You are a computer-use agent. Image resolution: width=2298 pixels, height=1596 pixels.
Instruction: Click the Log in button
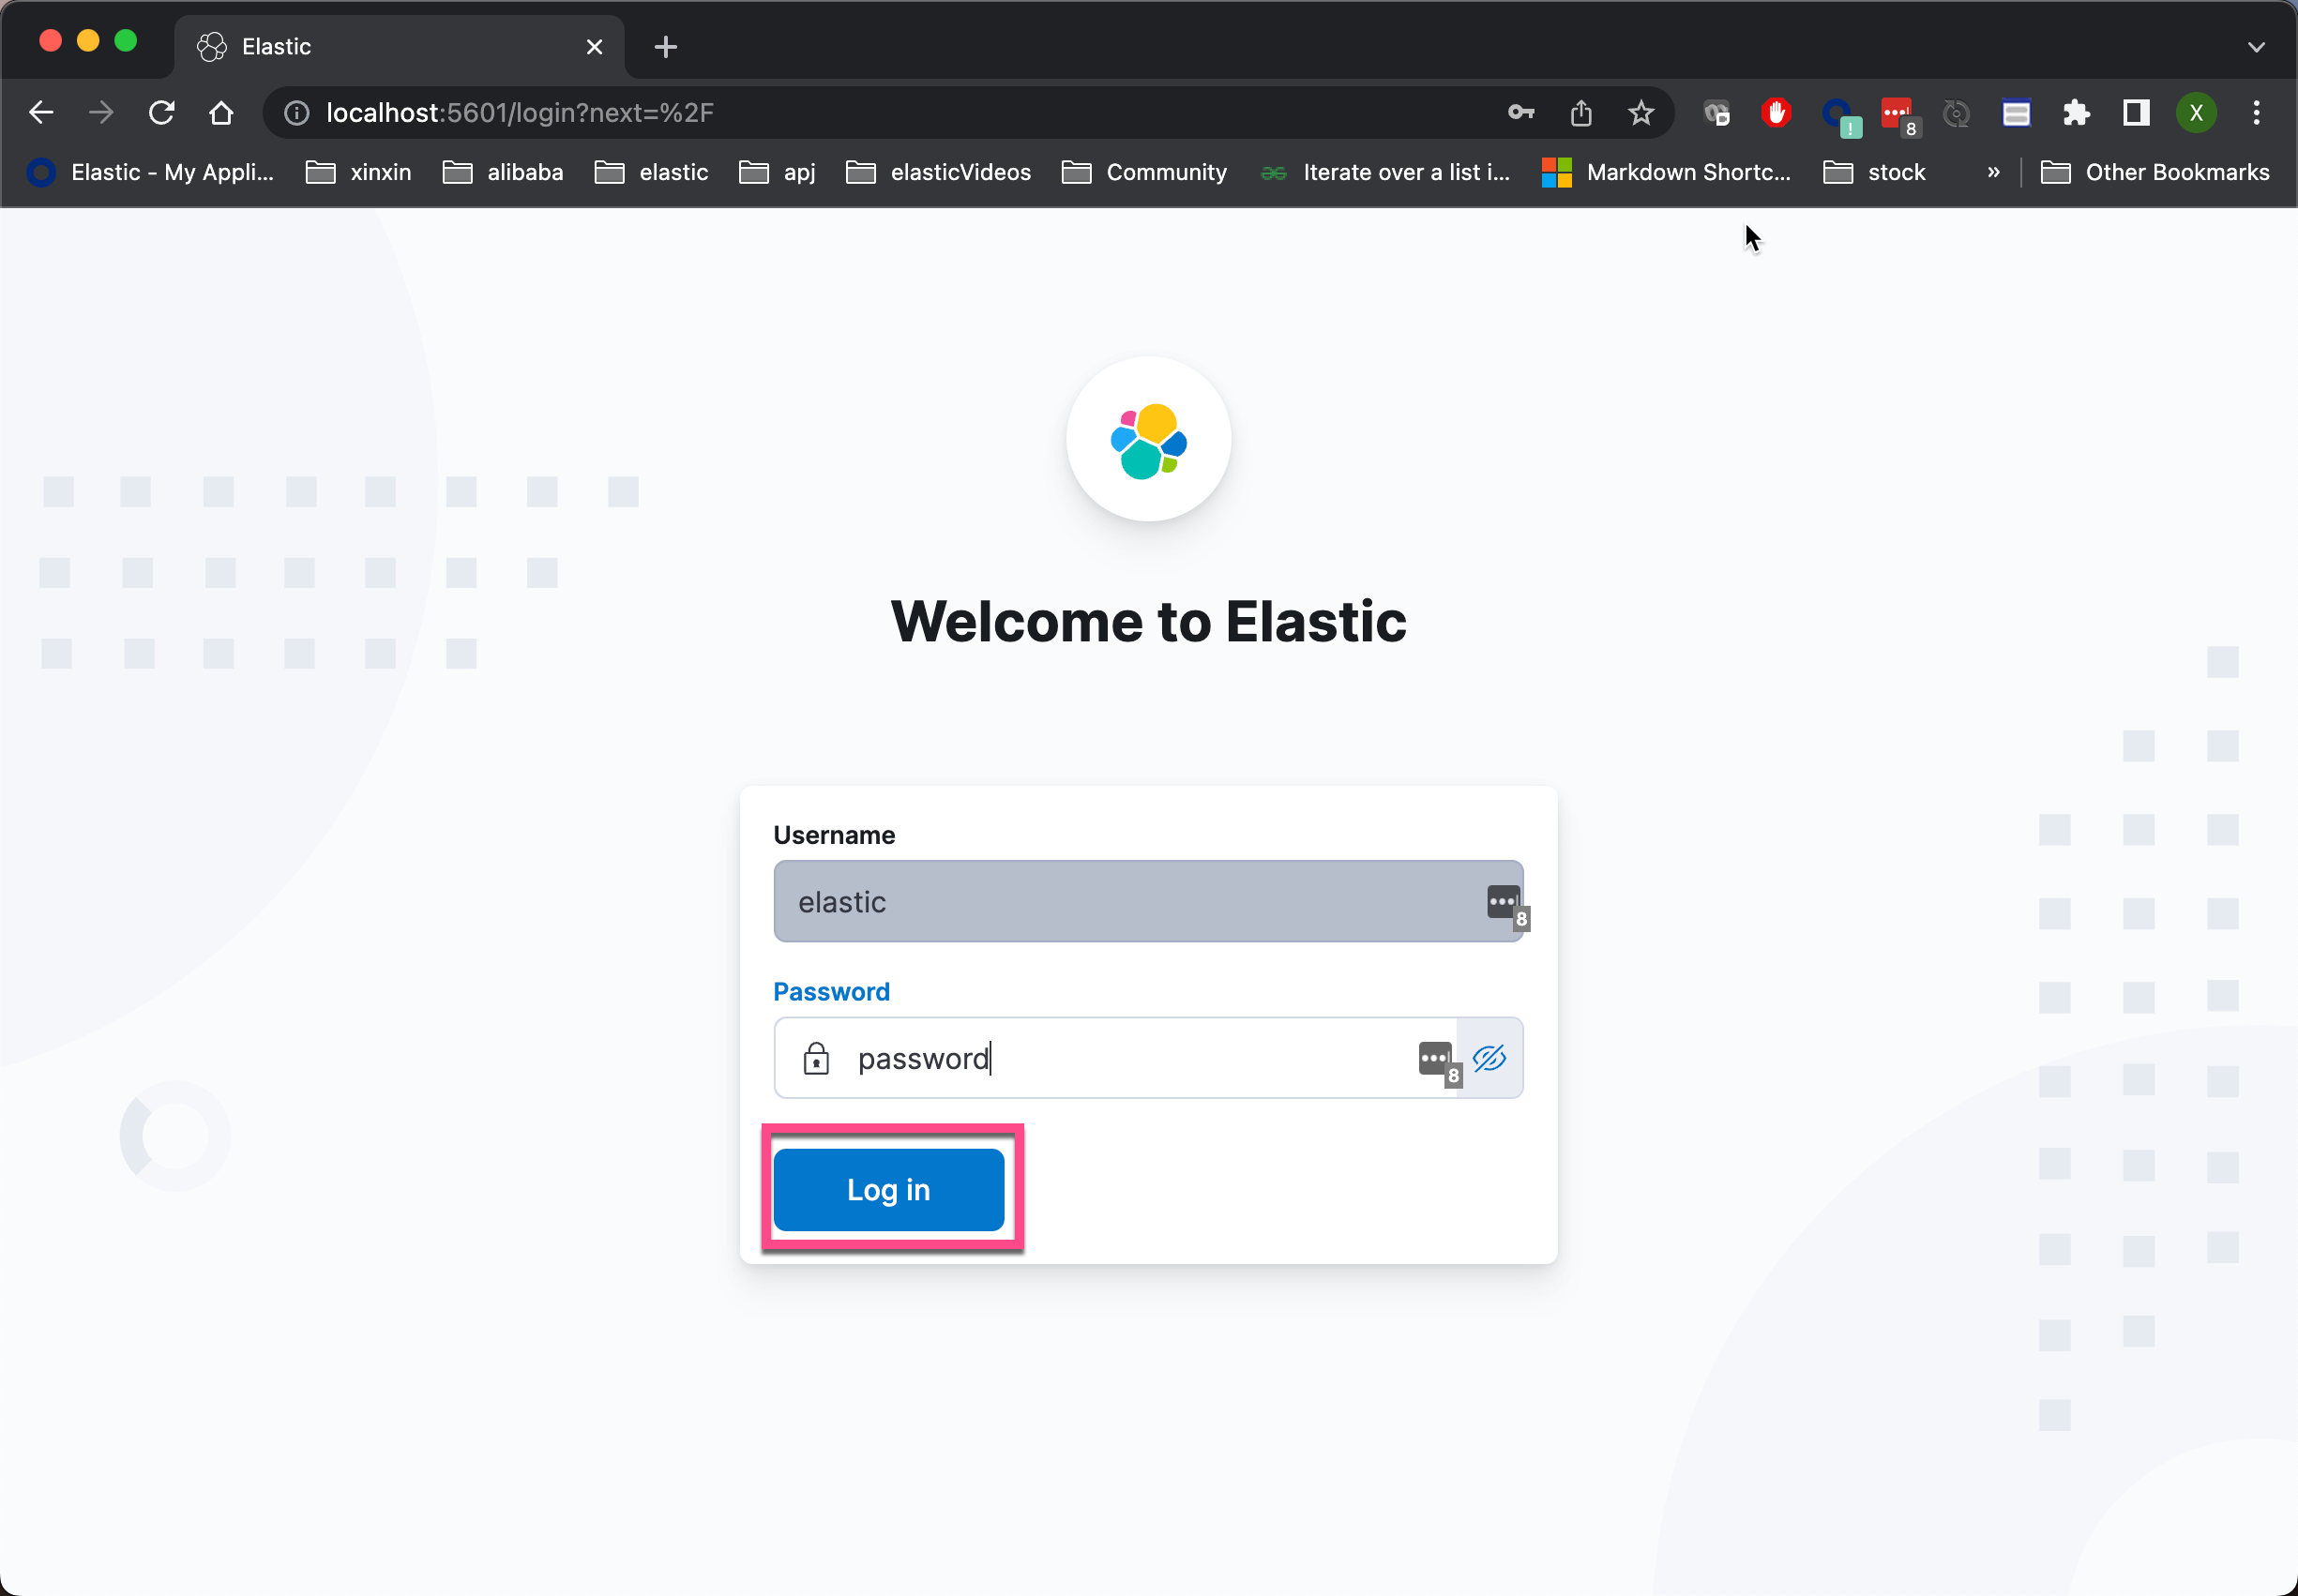pyautogui.click(x=888, y=1189)
